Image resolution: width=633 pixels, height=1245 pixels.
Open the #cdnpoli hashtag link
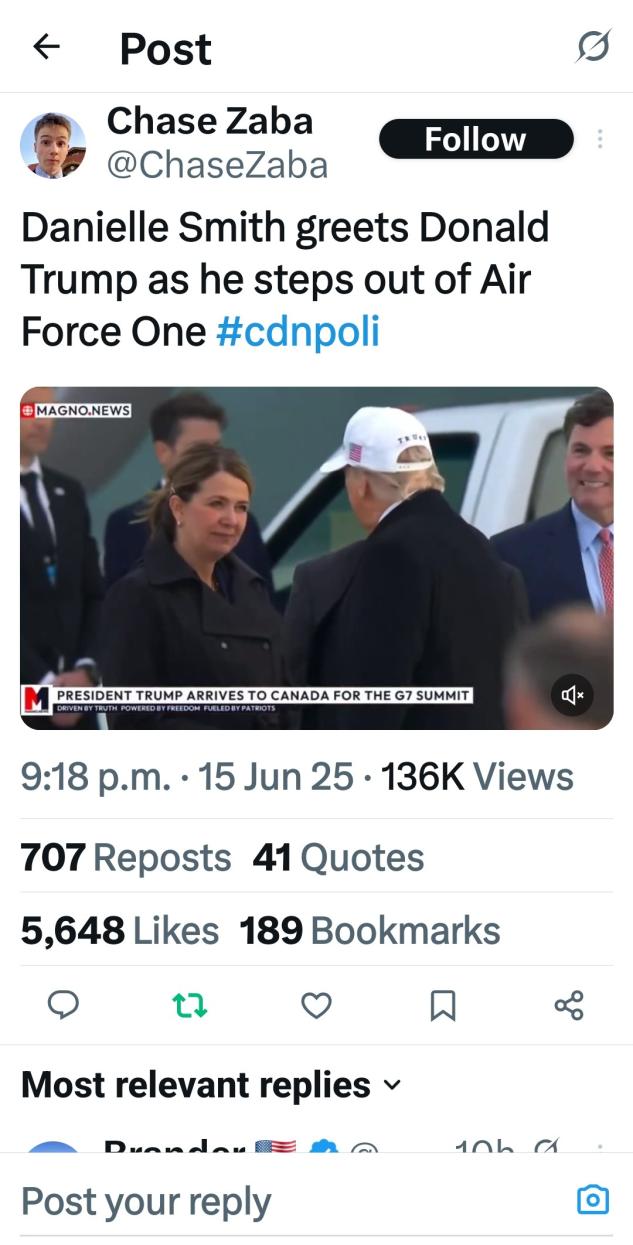click(297, 332)
